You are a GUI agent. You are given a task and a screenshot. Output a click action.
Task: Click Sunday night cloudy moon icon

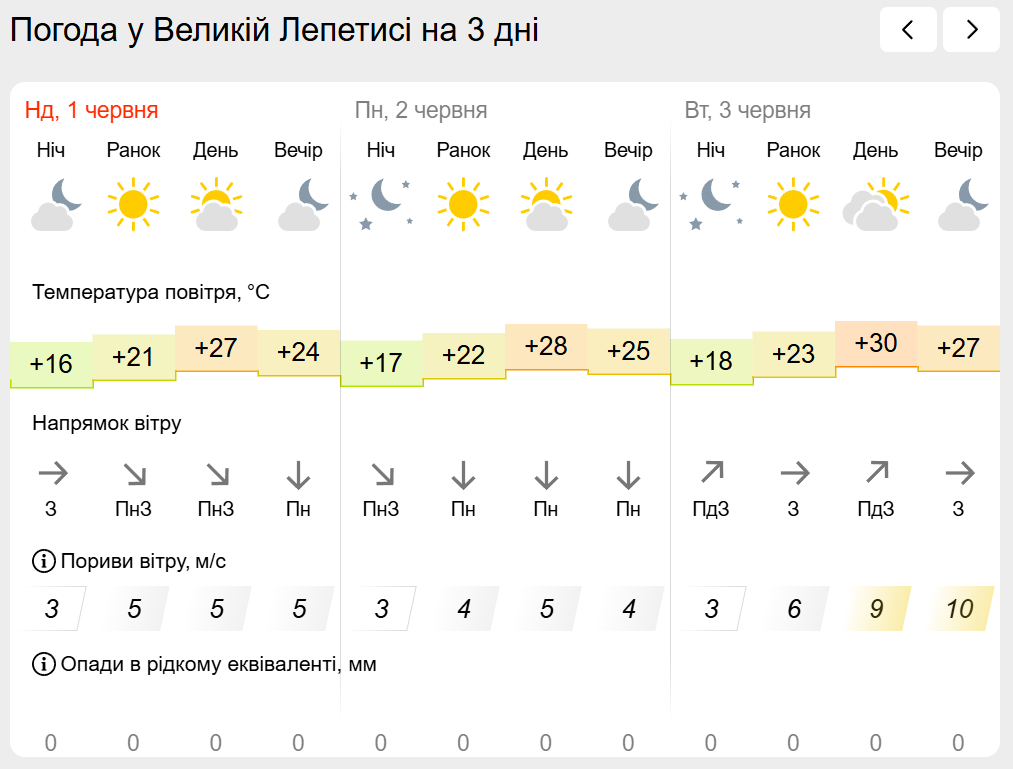pyautogui.click(x=56, y=203)
